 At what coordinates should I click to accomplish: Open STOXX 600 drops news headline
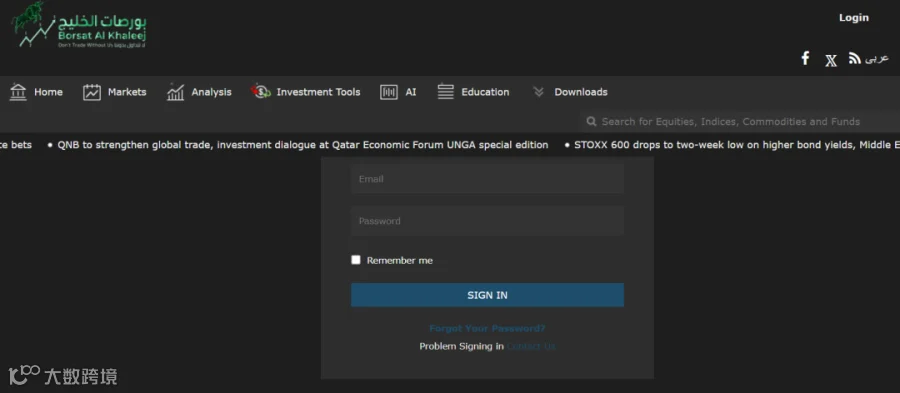pos(737,145)
